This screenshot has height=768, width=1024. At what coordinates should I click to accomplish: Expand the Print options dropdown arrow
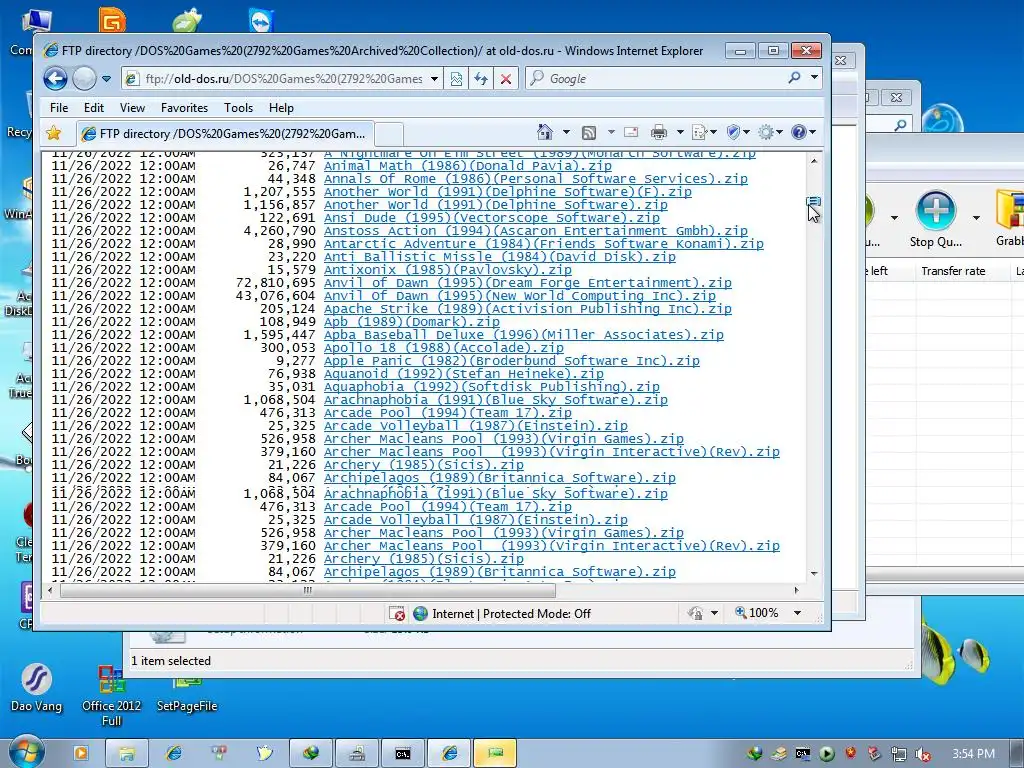(x=680, y=133)
